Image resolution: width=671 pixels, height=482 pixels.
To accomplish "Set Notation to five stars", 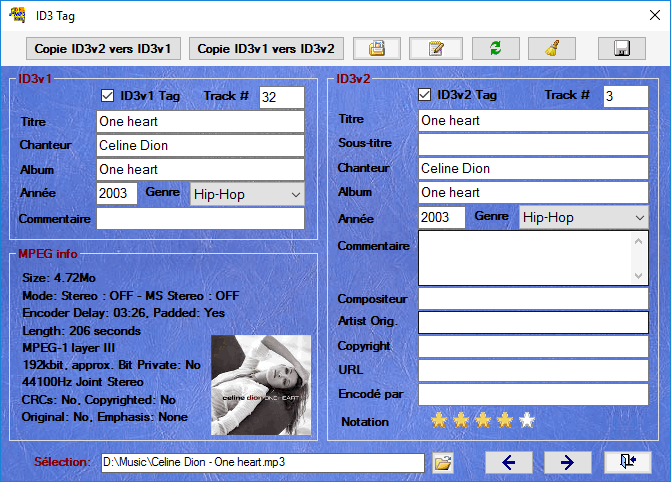I will 527,420.
